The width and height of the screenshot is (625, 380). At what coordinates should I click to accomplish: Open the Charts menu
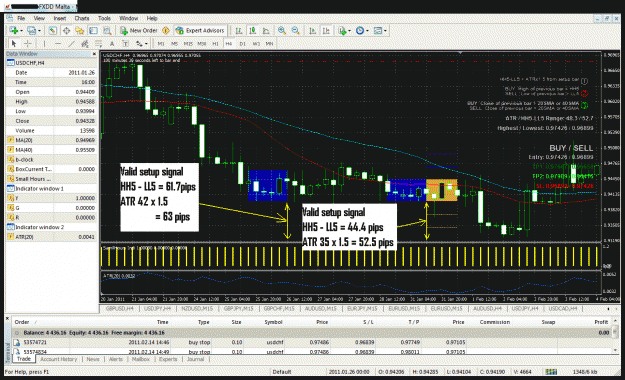(82, 18)
